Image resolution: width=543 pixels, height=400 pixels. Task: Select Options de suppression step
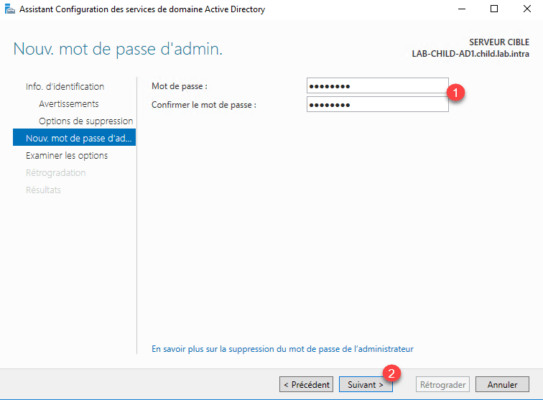(86, 121)
